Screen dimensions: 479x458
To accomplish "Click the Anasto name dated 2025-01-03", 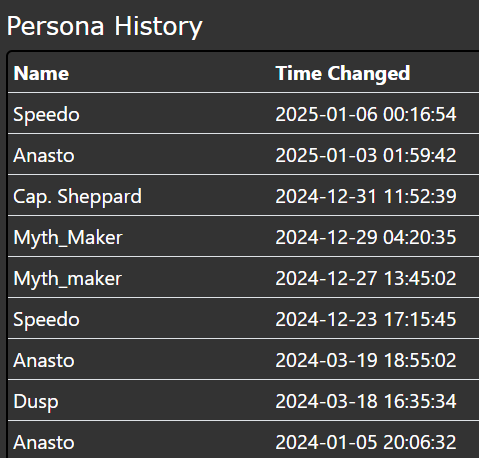I will 44,156.
